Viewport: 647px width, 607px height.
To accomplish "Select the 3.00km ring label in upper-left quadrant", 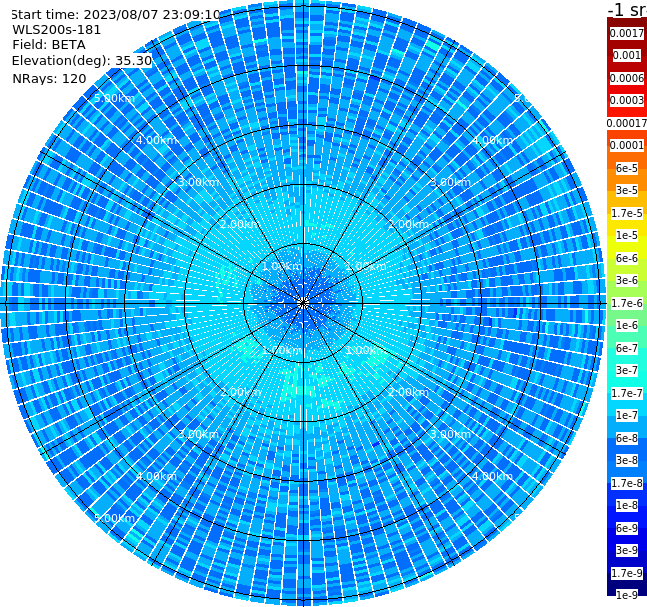I will pos(198,182).
